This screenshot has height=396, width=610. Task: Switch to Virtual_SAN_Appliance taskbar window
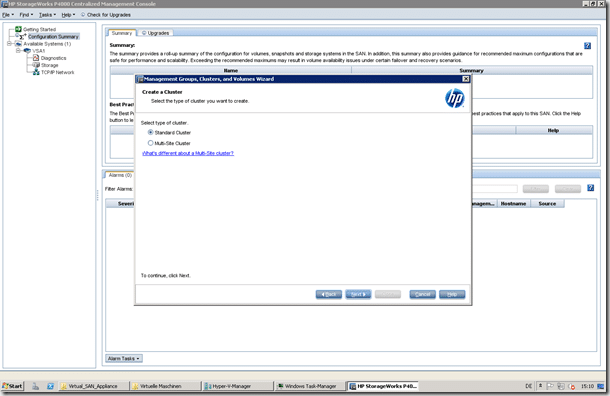[93, 386]
